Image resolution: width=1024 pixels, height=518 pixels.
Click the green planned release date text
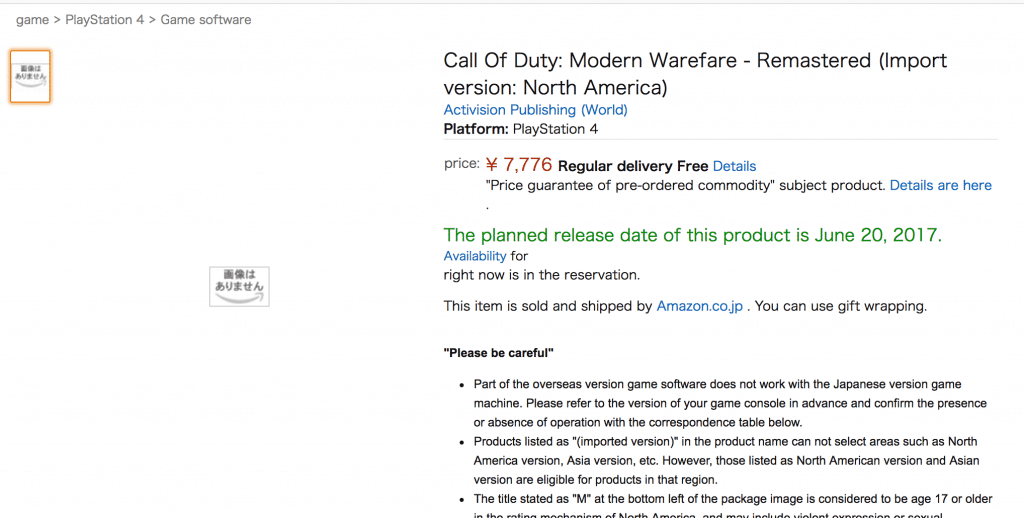coord(693,236)
